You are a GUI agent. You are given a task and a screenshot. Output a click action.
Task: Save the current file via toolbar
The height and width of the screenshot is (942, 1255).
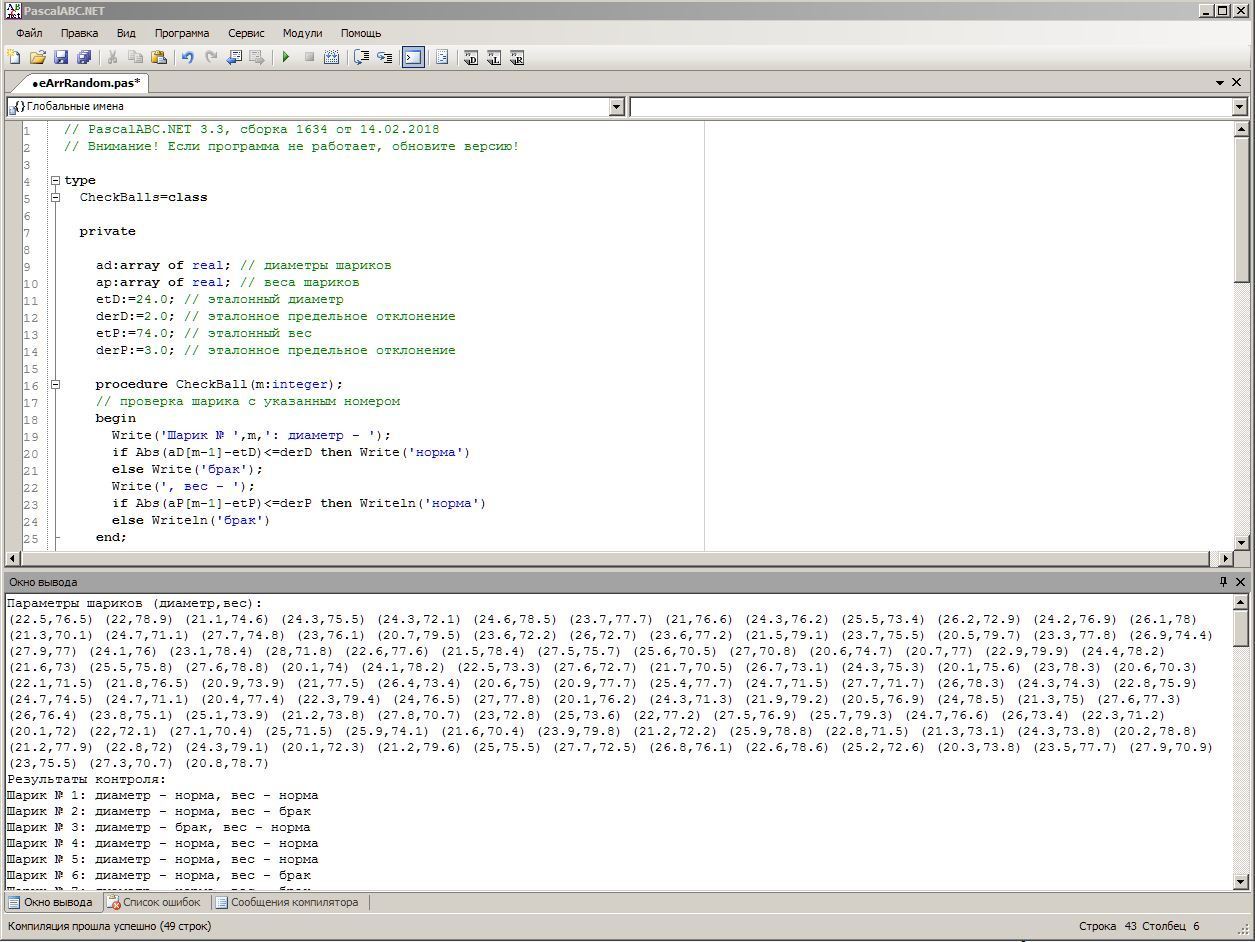[x=60, y=58]
